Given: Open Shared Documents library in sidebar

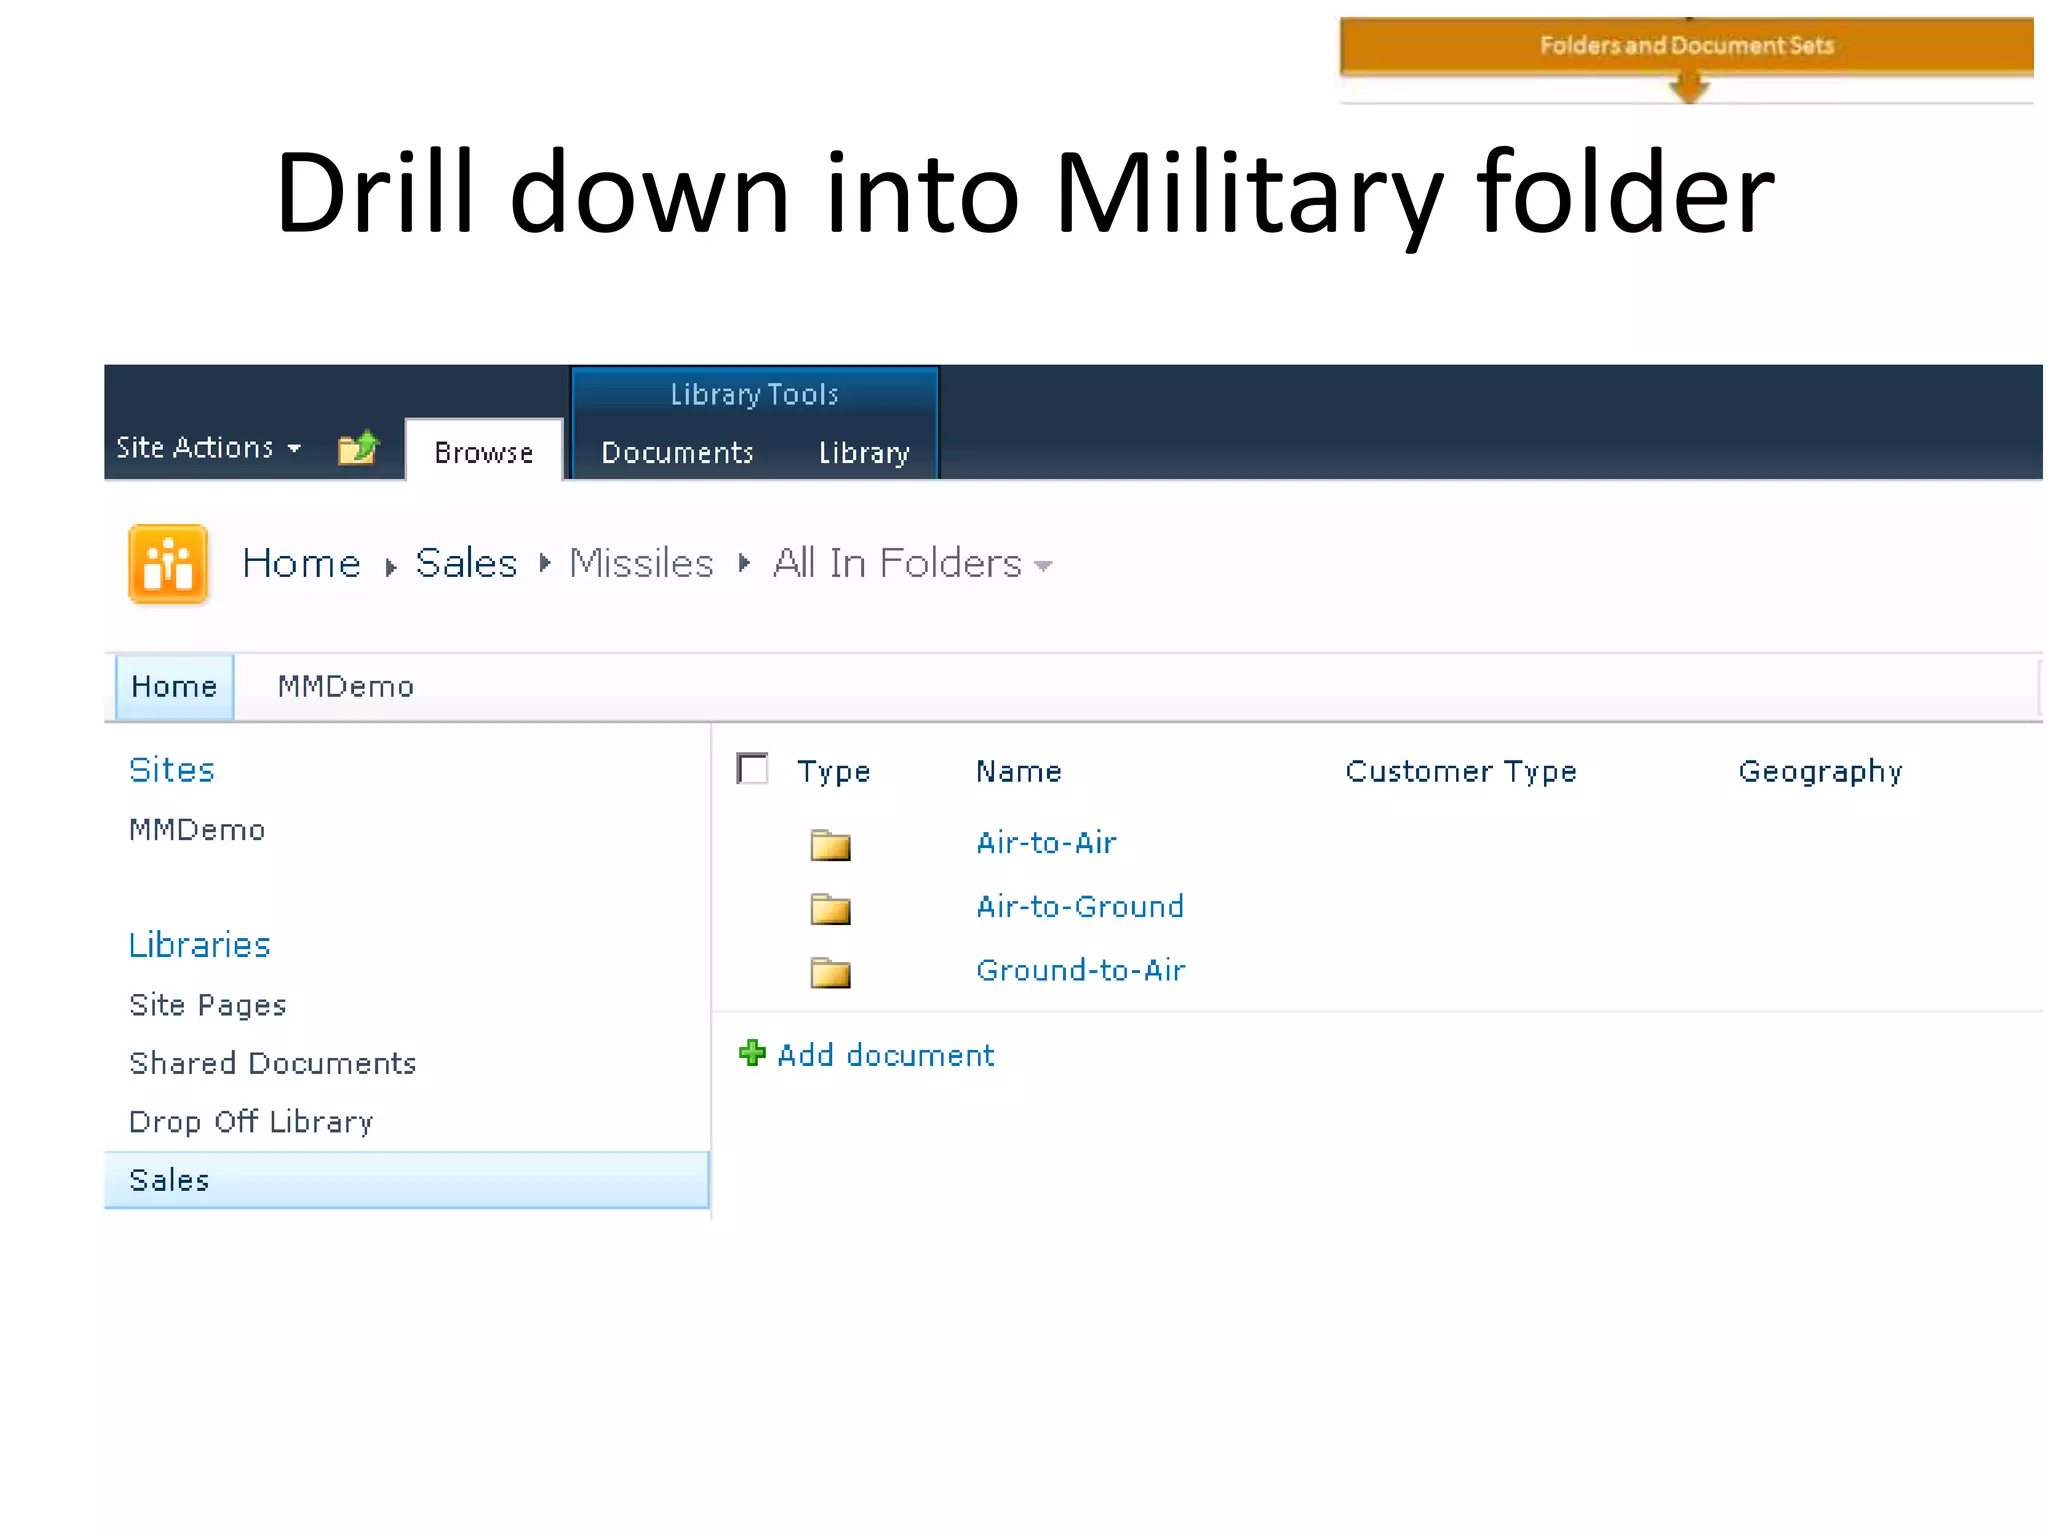Looking at the screenshot, I should [273, 1063].
